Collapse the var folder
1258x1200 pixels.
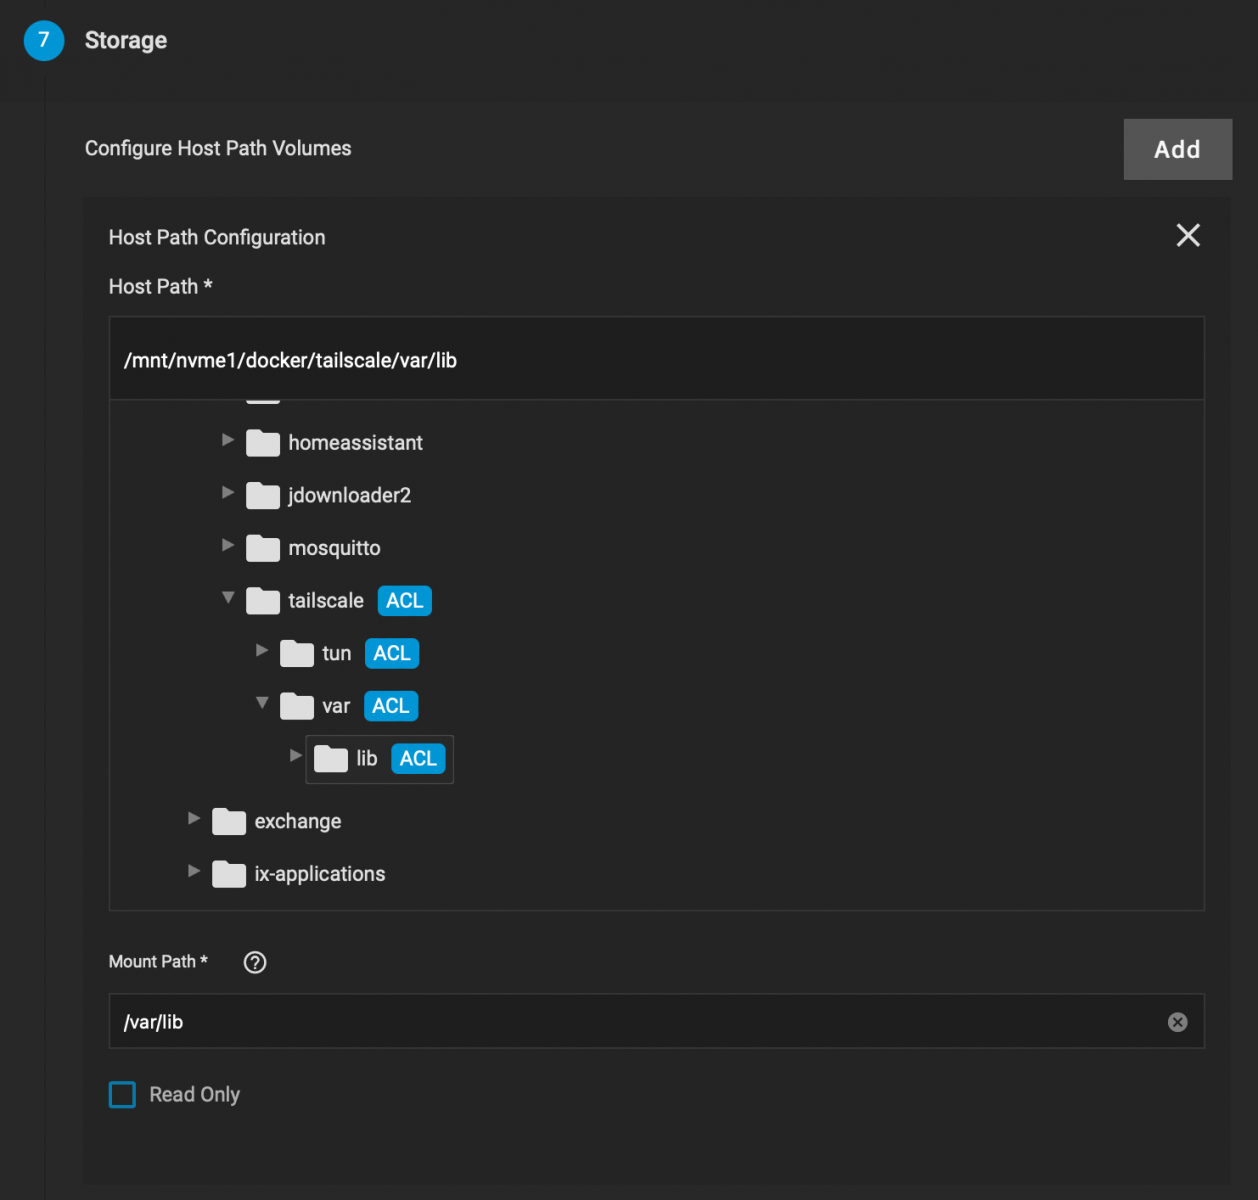point(262,703)
